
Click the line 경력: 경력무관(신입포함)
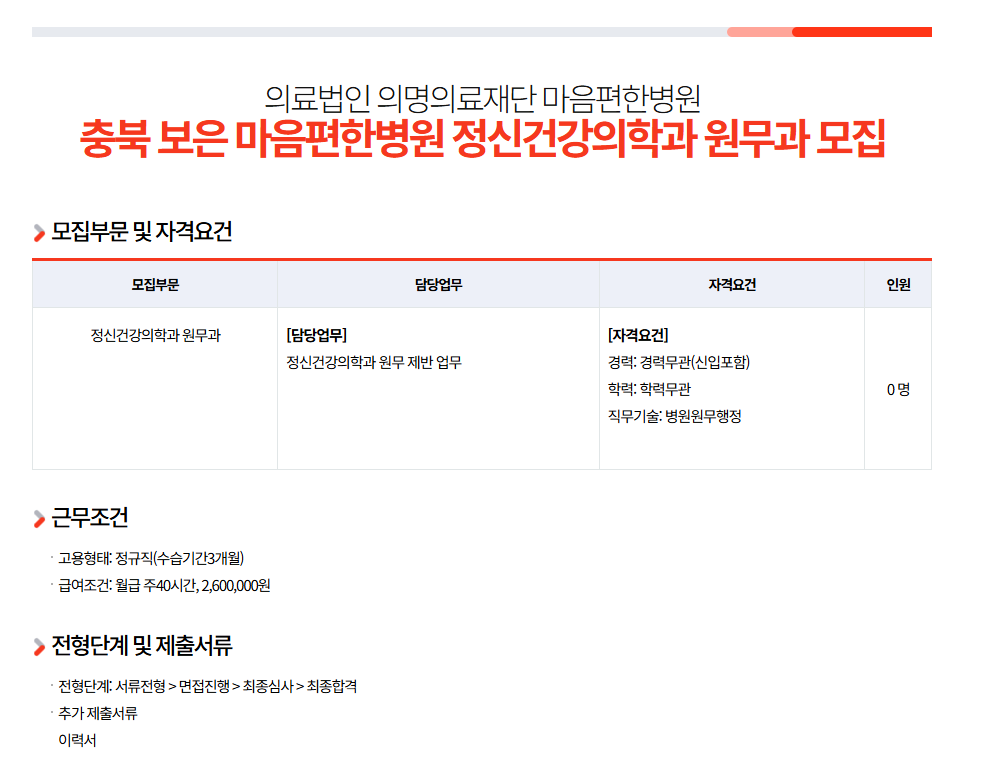click(x=679, y=362)
